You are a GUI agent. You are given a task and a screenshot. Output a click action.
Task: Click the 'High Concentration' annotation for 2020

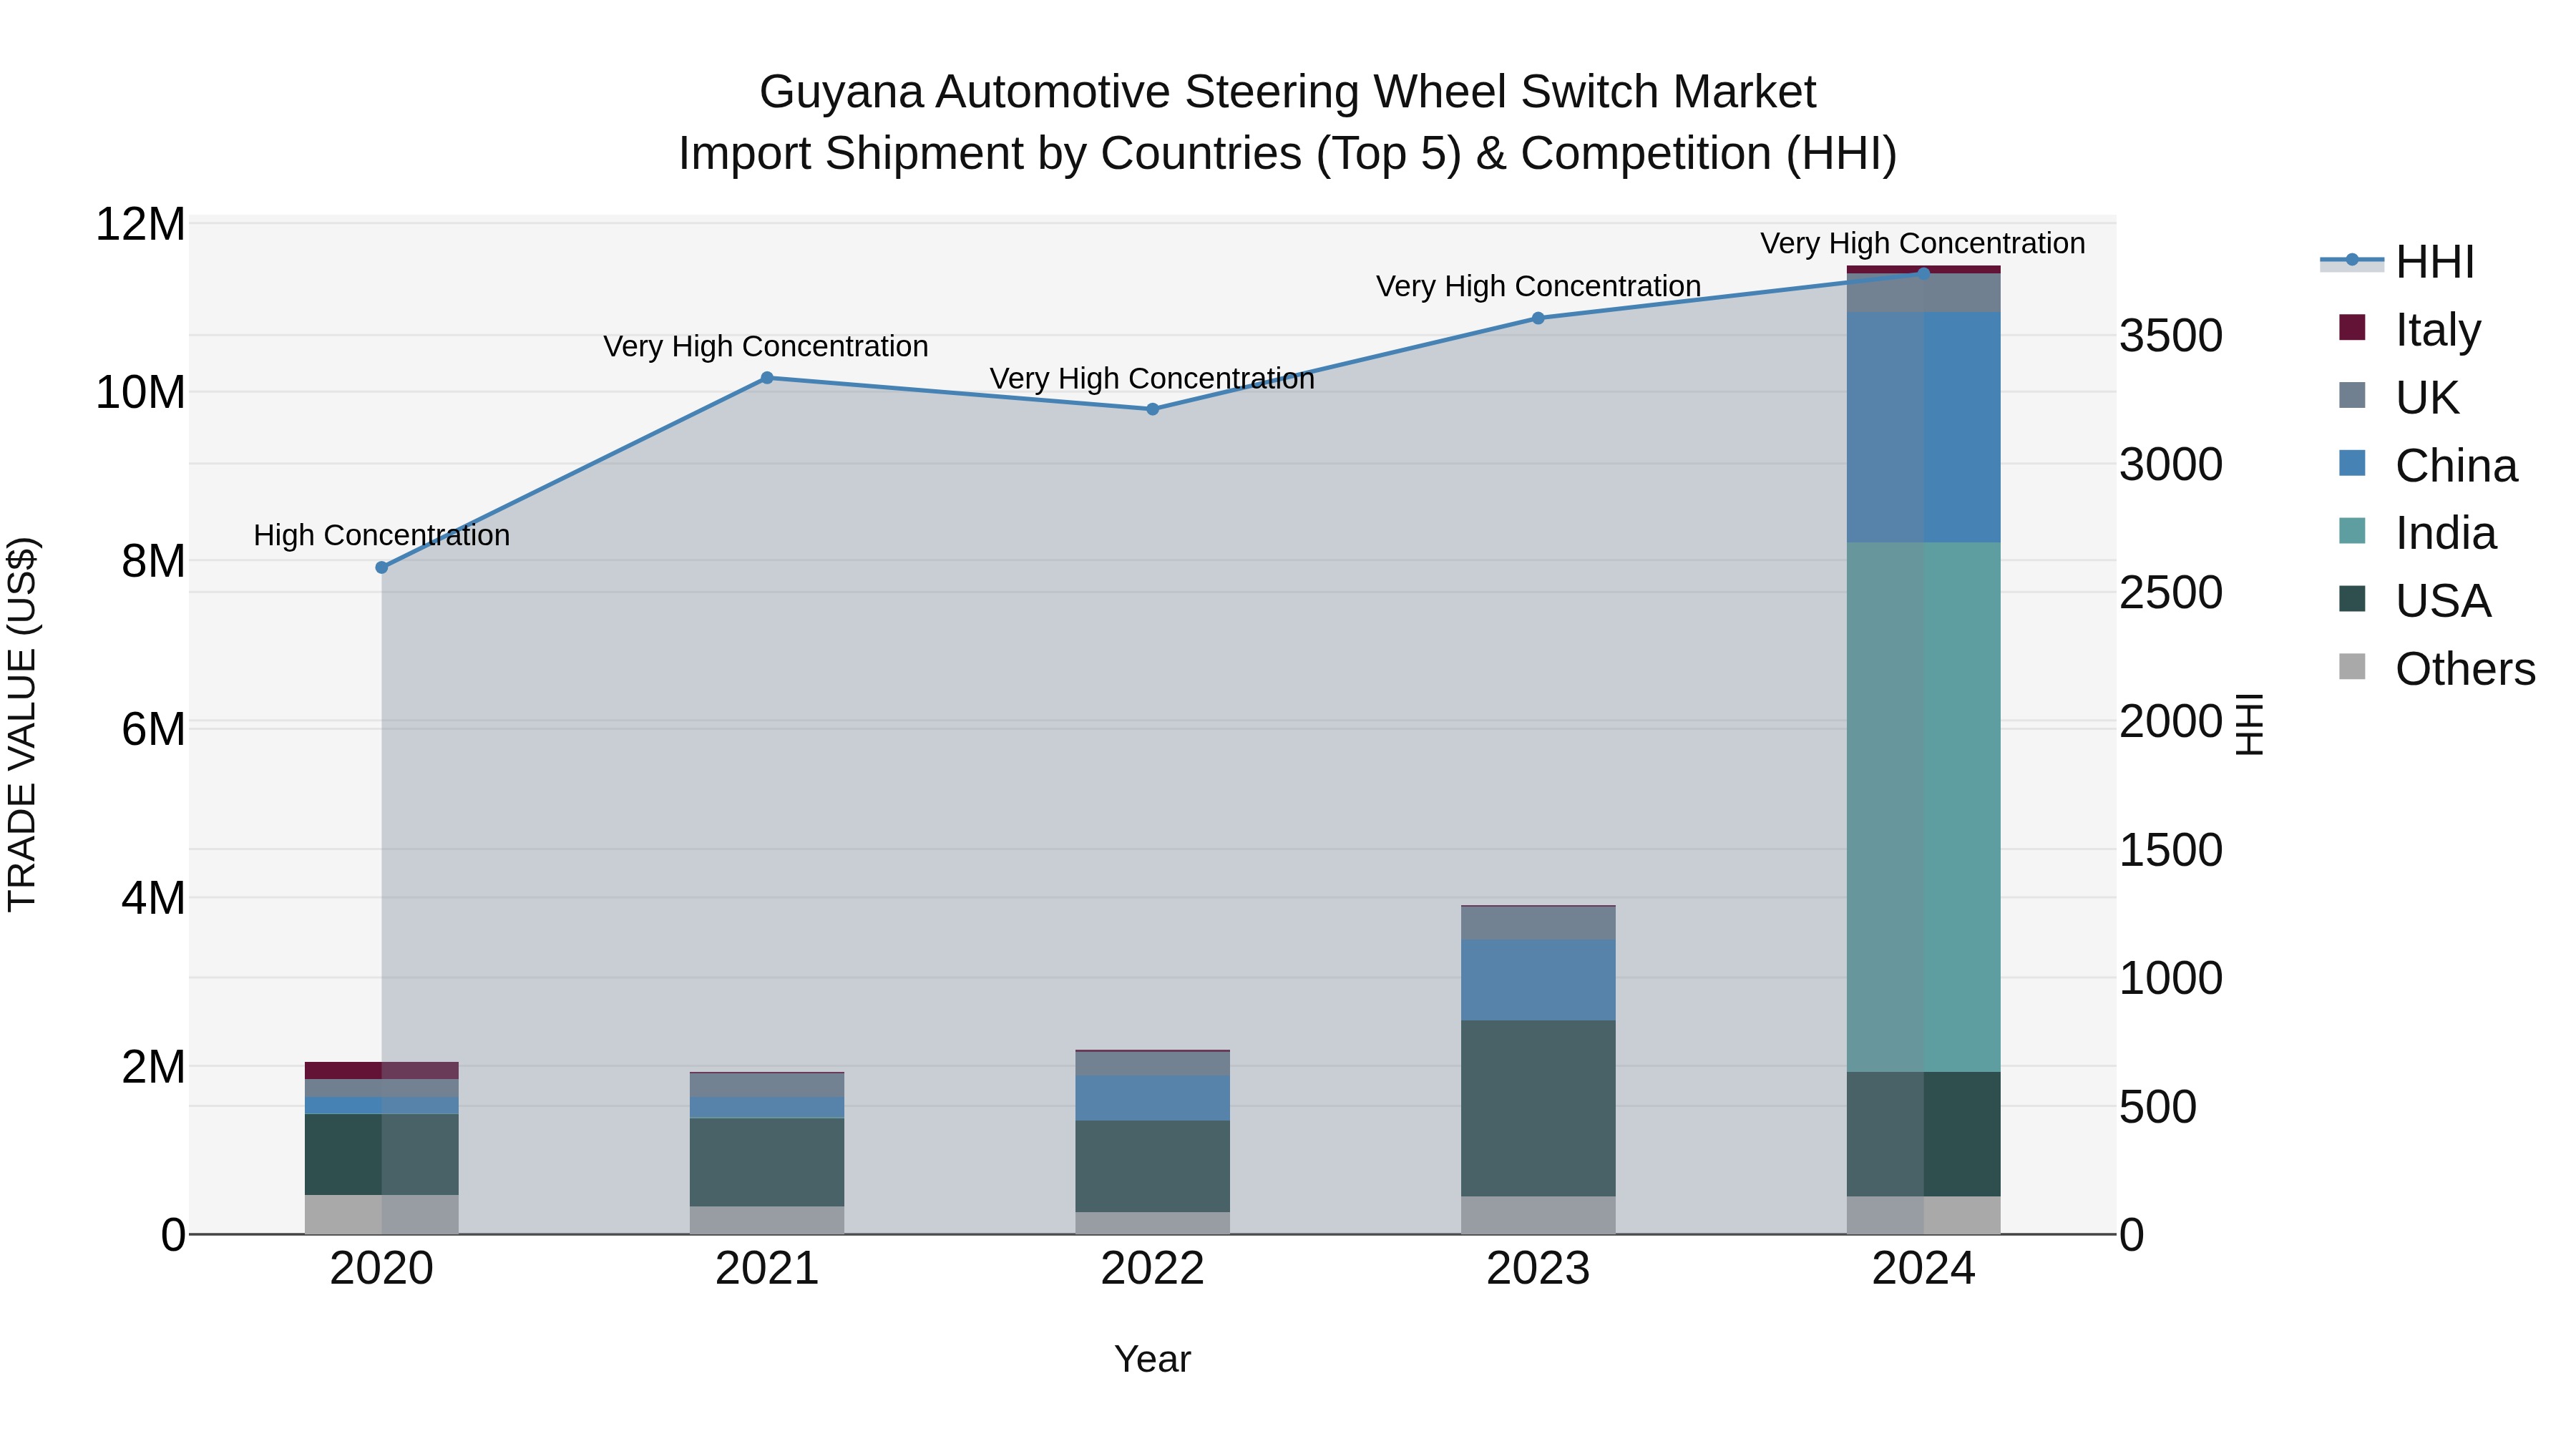pos(381,535)
